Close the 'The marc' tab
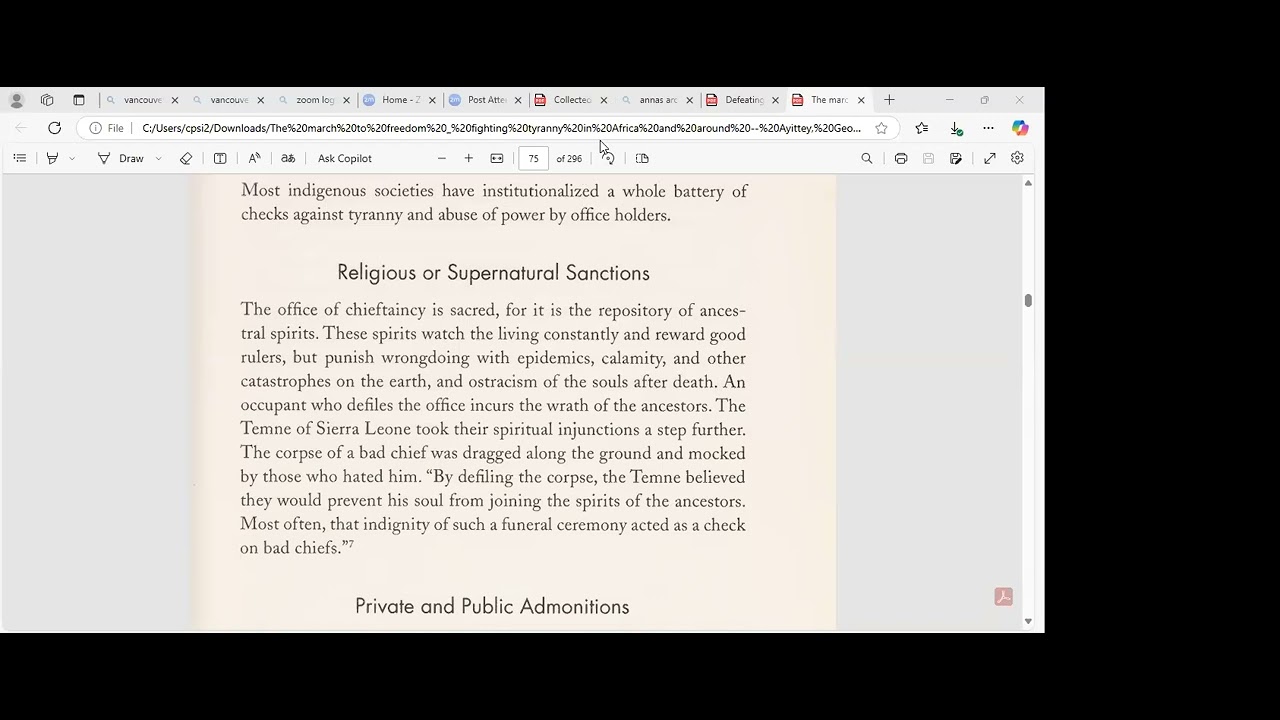The image size is (1280, 720). tap(861, 100)
